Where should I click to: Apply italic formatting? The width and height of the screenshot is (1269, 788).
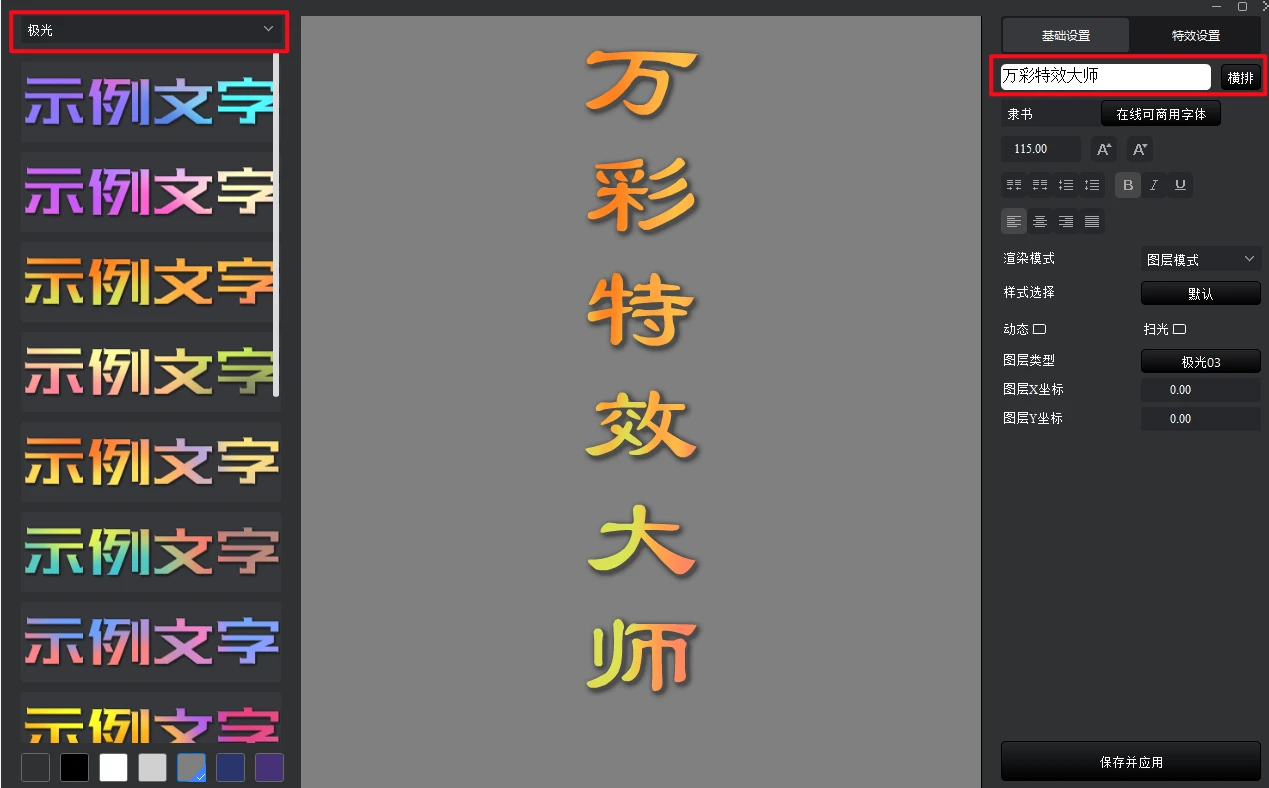(x=1153, y=185)
